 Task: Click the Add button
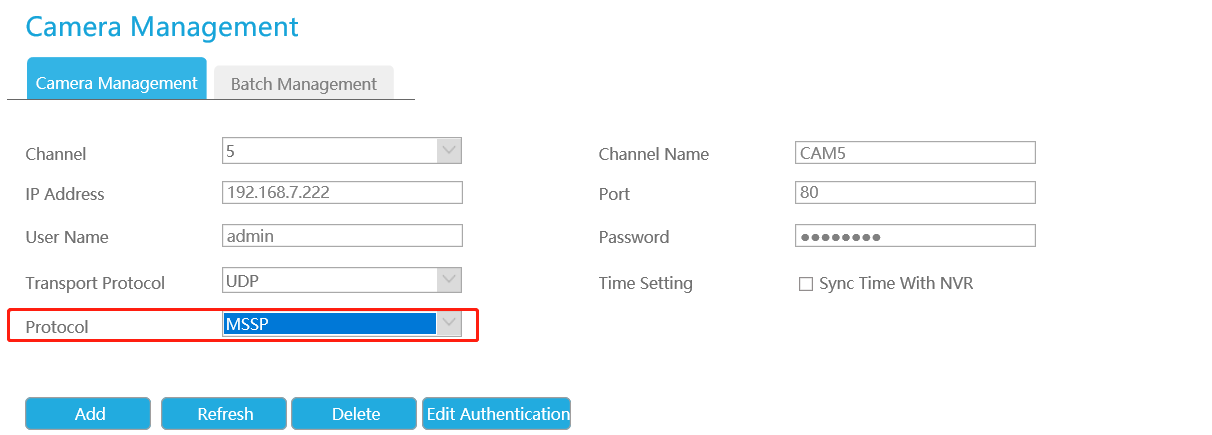88,413
